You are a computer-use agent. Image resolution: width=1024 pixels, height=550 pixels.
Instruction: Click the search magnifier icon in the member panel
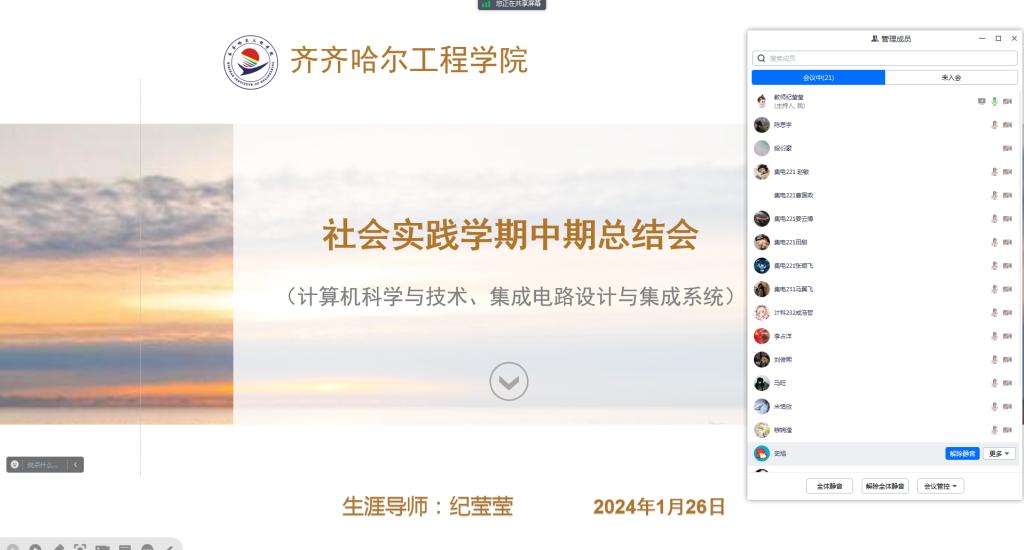point(761,58)
